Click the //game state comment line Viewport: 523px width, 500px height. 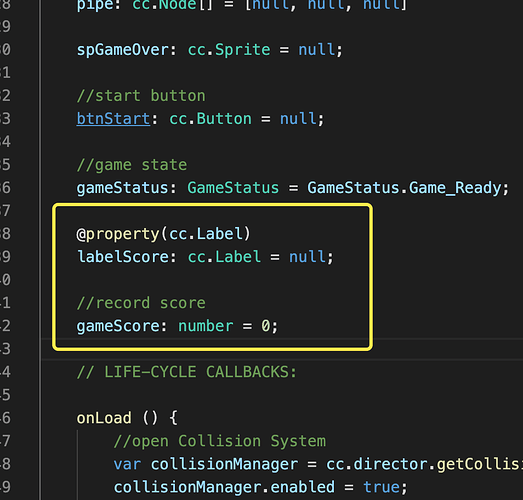click(x=132, y=165)
